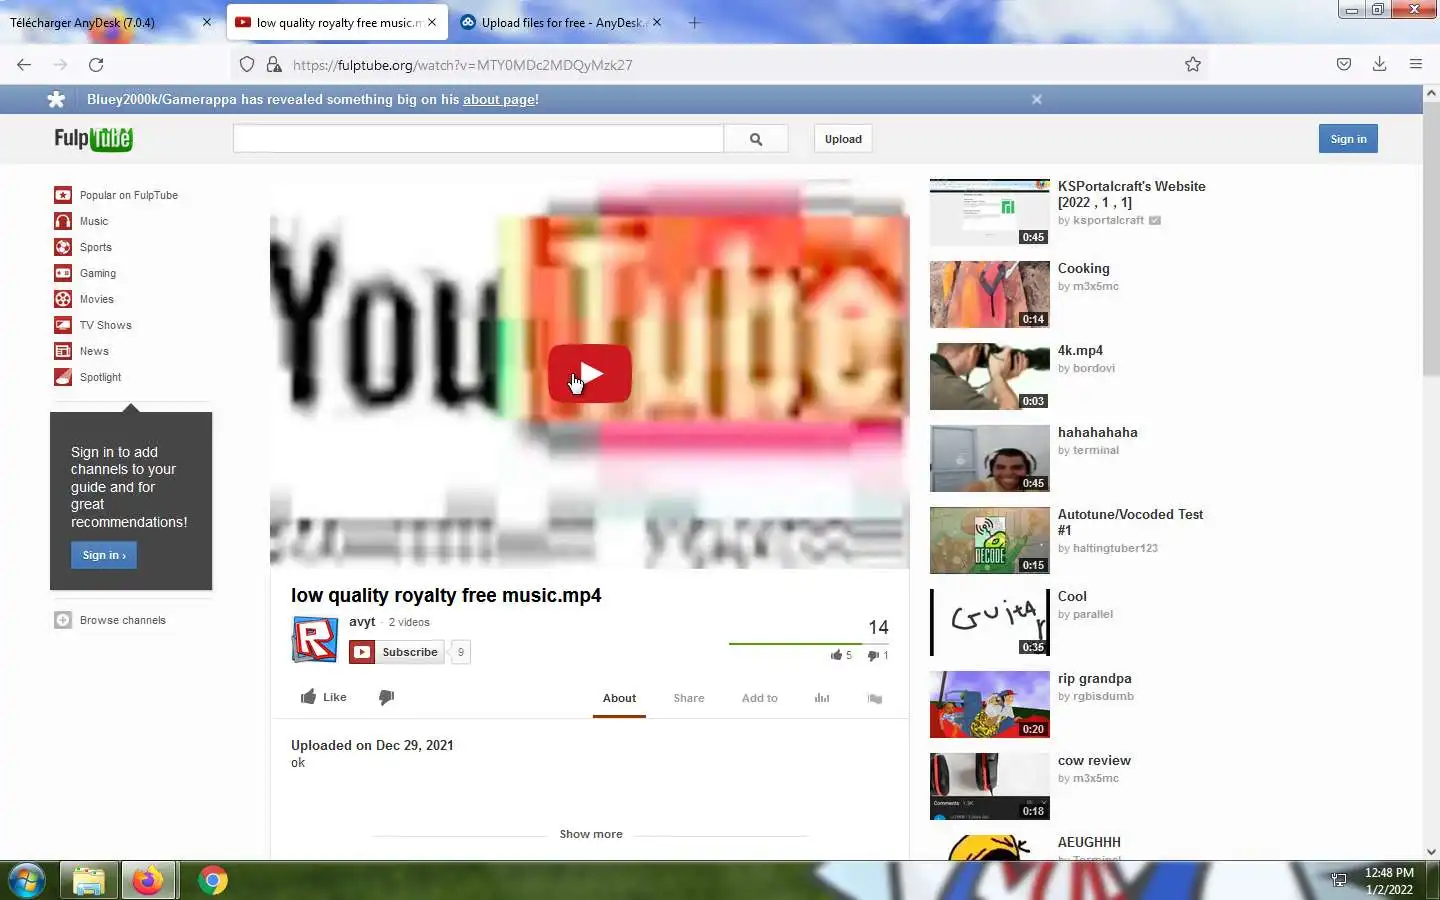Click the FulpTube search input field

click(x=478, y=139)
